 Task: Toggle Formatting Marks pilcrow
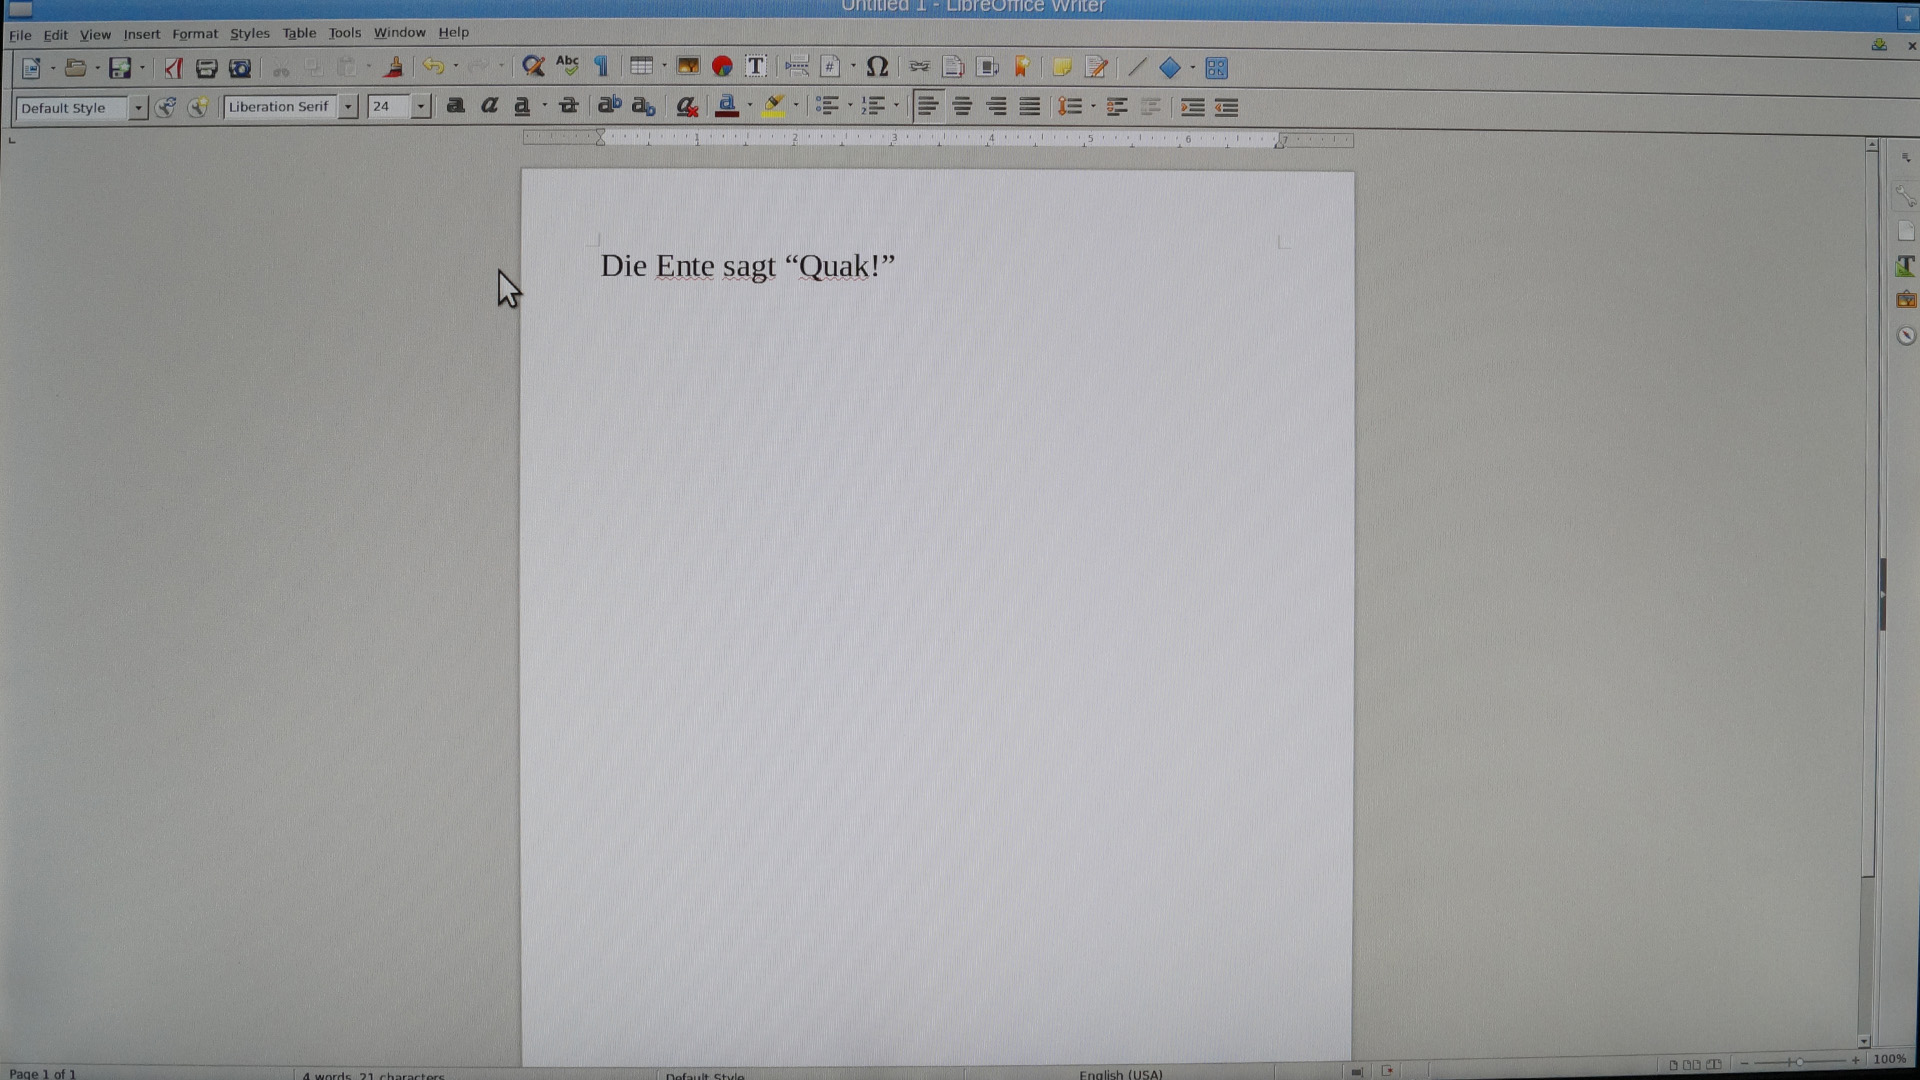pyautogui.click(x=601, y=67)
